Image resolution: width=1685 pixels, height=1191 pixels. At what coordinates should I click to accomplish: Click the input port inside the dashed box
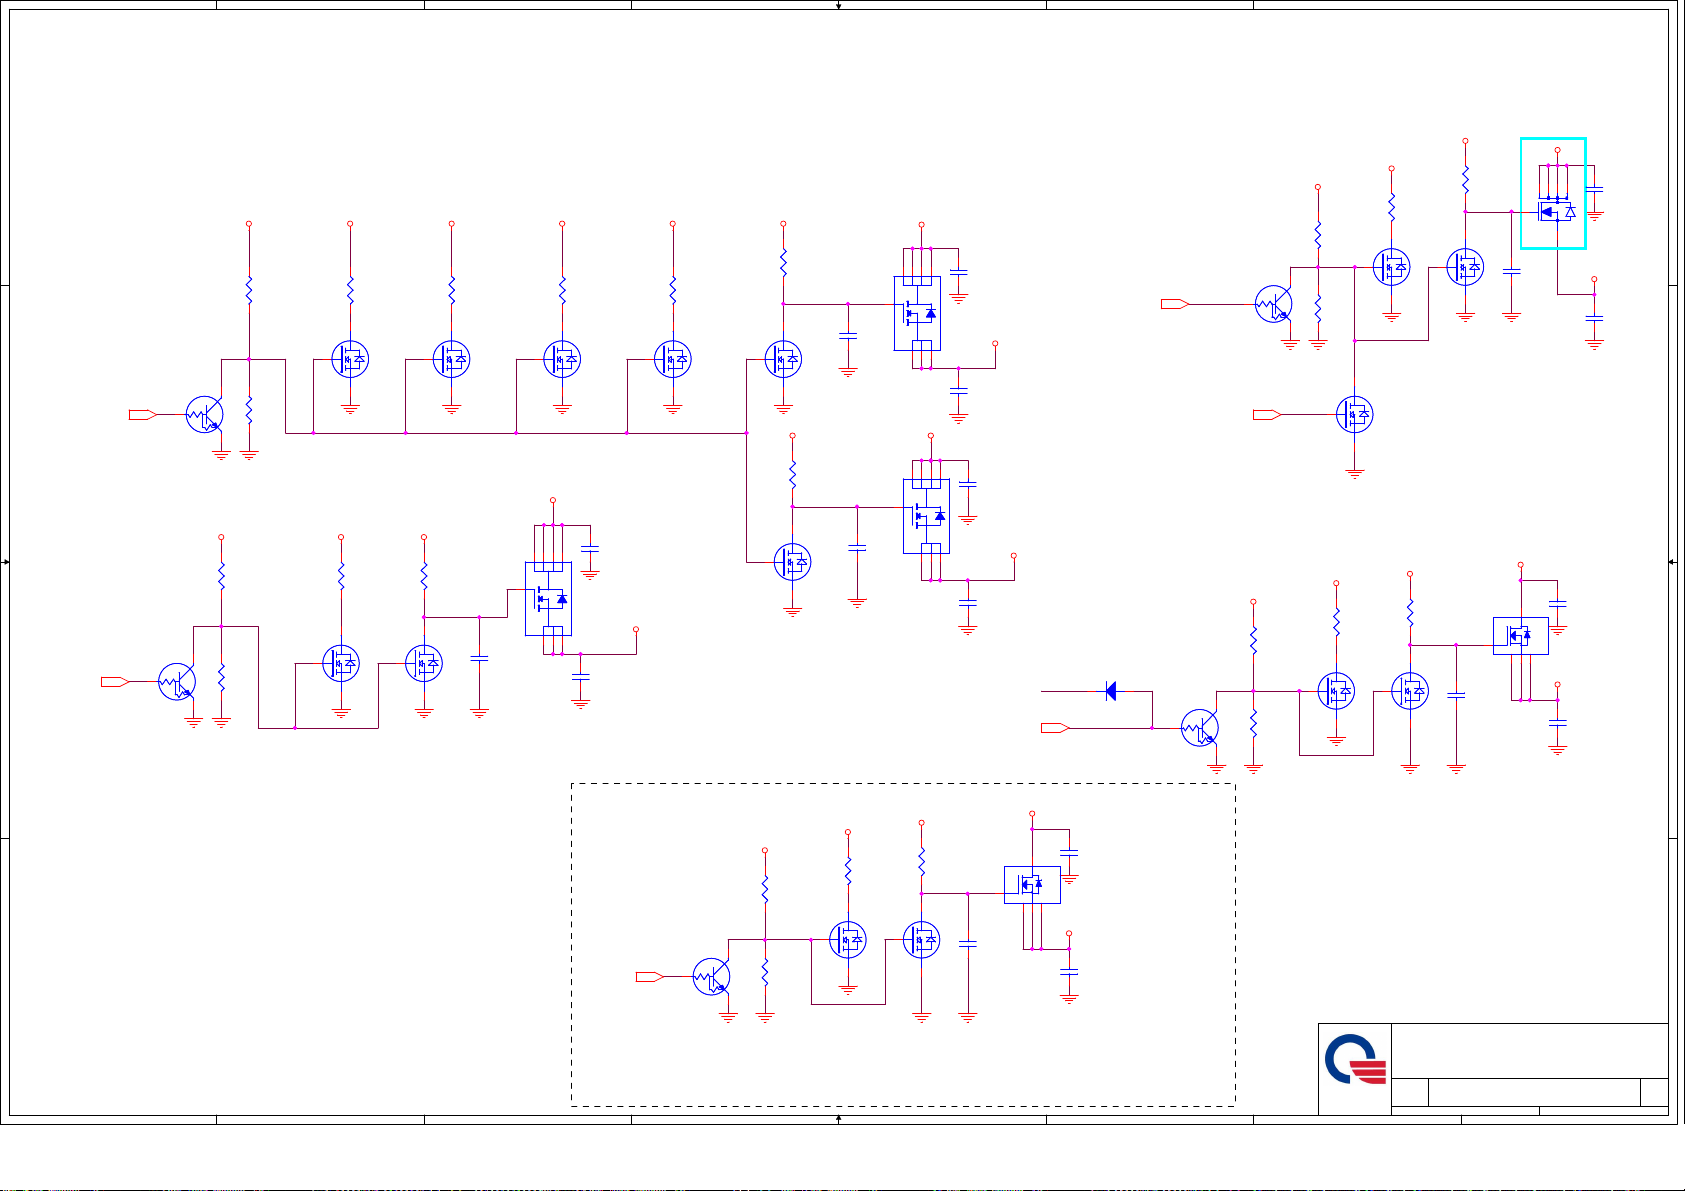[649, 977]
